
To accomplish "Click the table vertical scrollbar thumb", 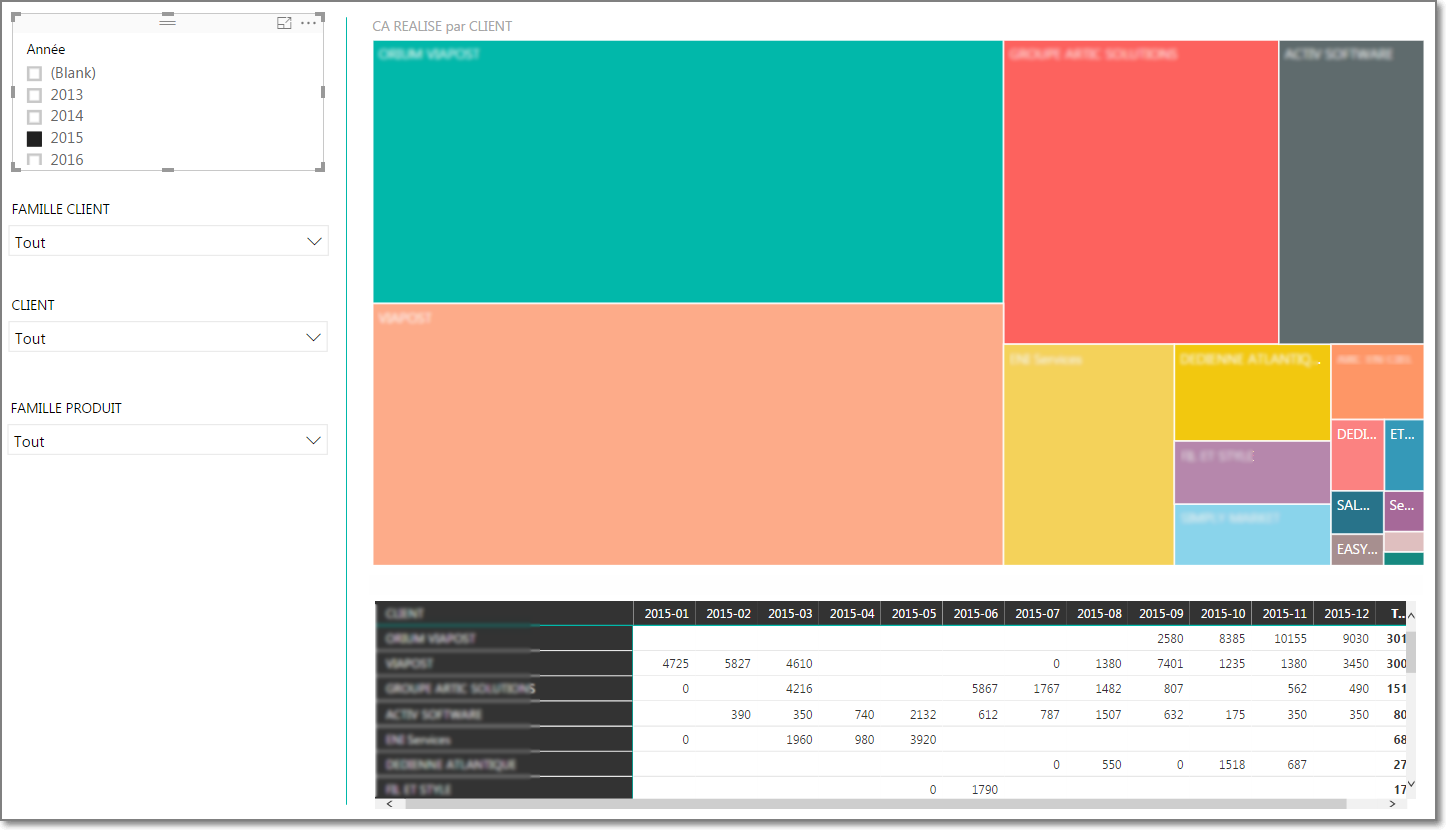I will coord(1411,650).
